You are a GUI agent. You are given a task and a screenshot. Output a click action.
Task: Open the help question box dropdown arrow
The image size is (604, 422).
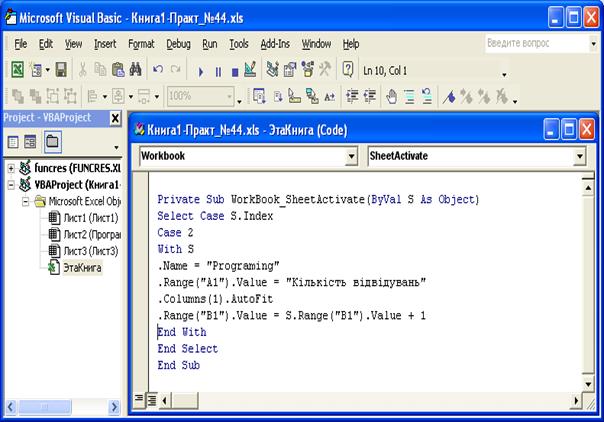(x=594, y=44)
